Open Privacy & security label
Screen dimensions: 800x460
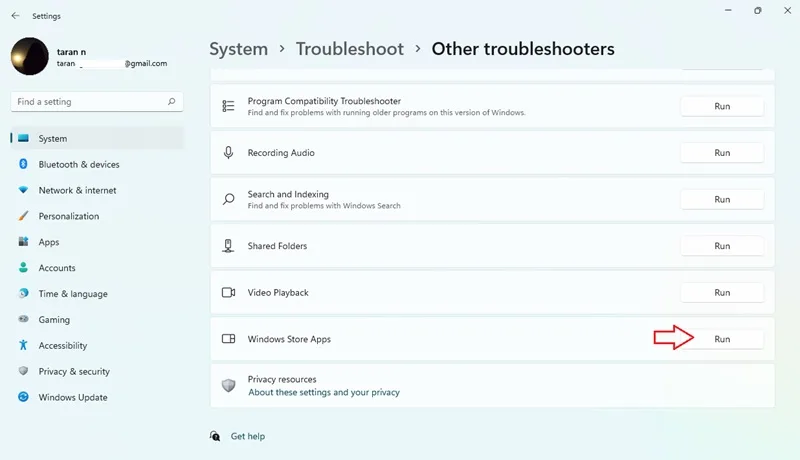pyautogui.click(x=74, y=371)
